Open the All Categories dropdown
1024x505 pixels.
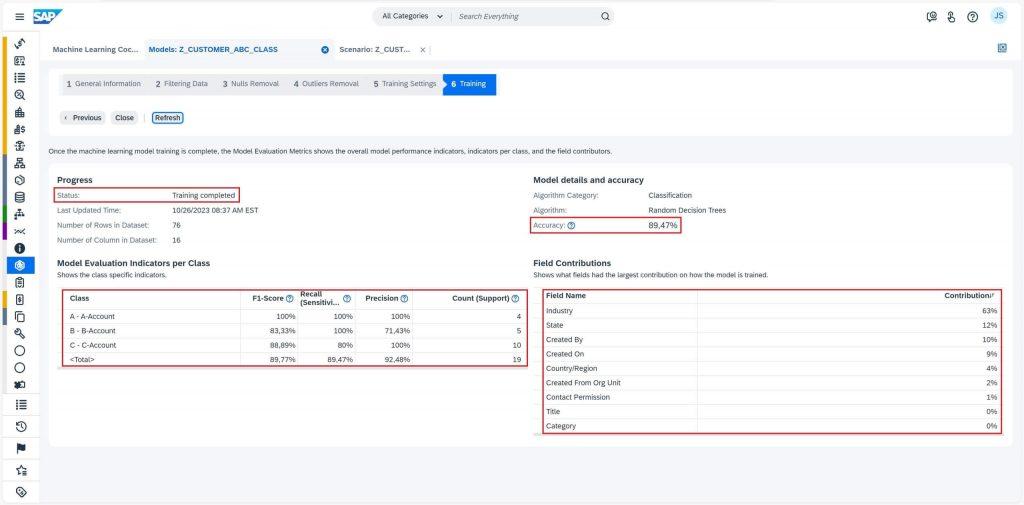coord(411,16)
